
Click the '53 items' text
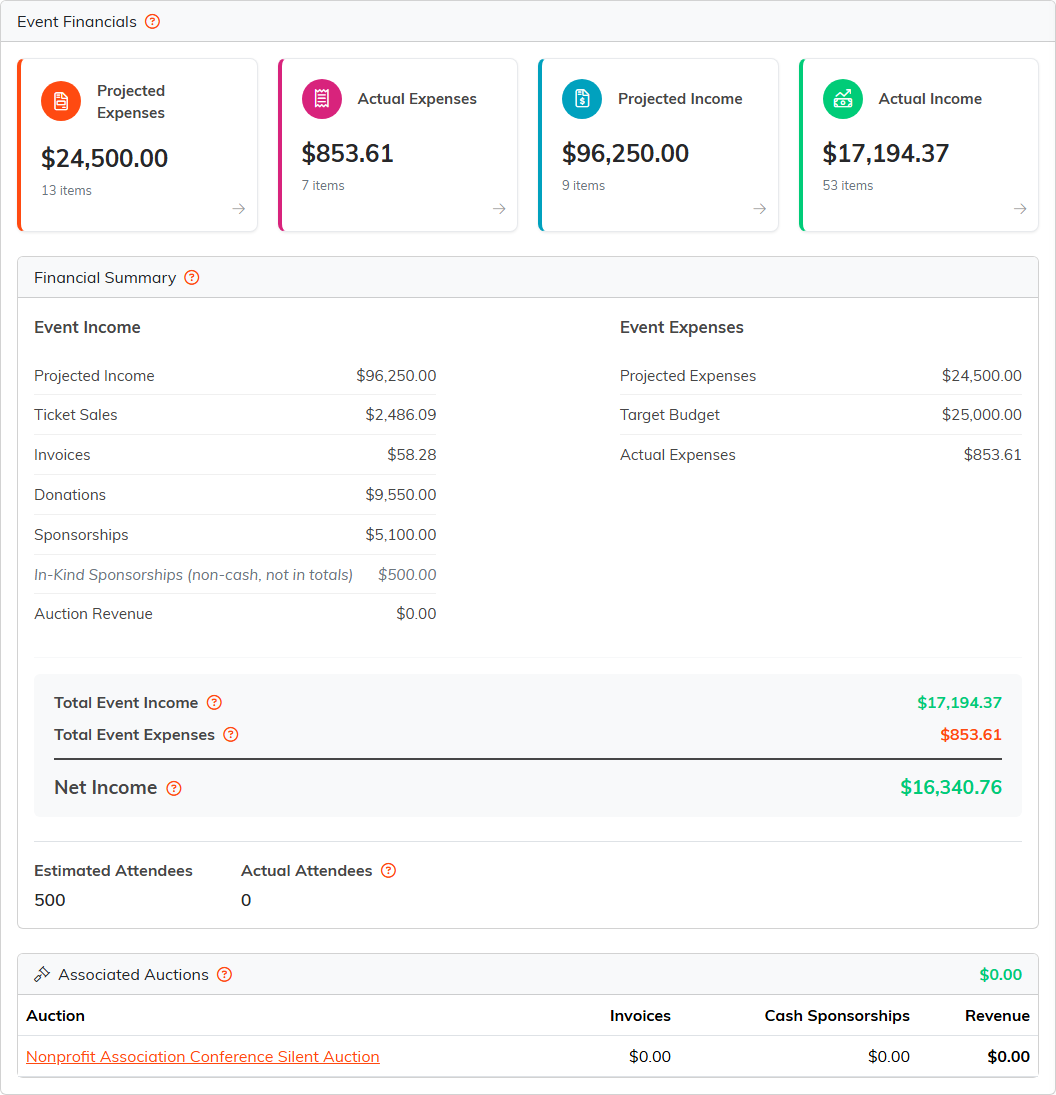848,186
